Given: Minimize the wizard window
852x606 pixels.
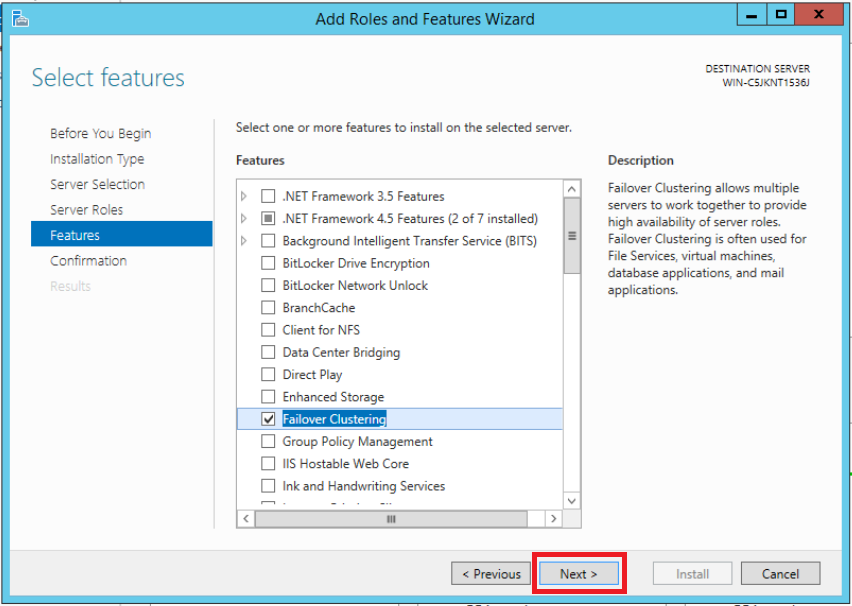Looking at the screenshot, I should tap(750, 15).
